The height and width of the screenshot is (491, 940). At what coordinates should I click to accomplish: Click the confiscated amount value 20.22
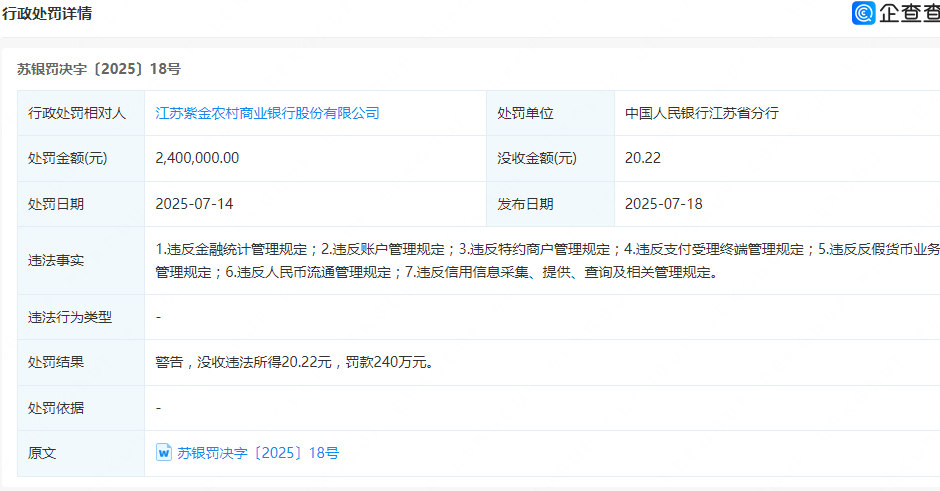(642, 158)
